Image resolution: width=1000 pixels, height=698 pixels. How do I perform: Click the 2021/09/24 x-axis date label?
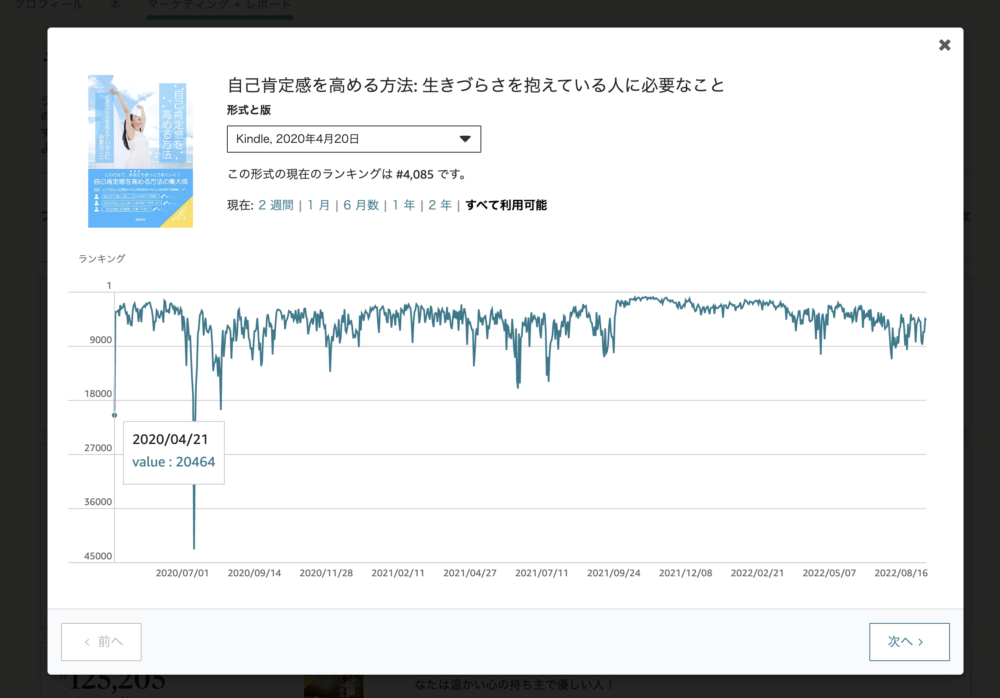coord(614,573)
